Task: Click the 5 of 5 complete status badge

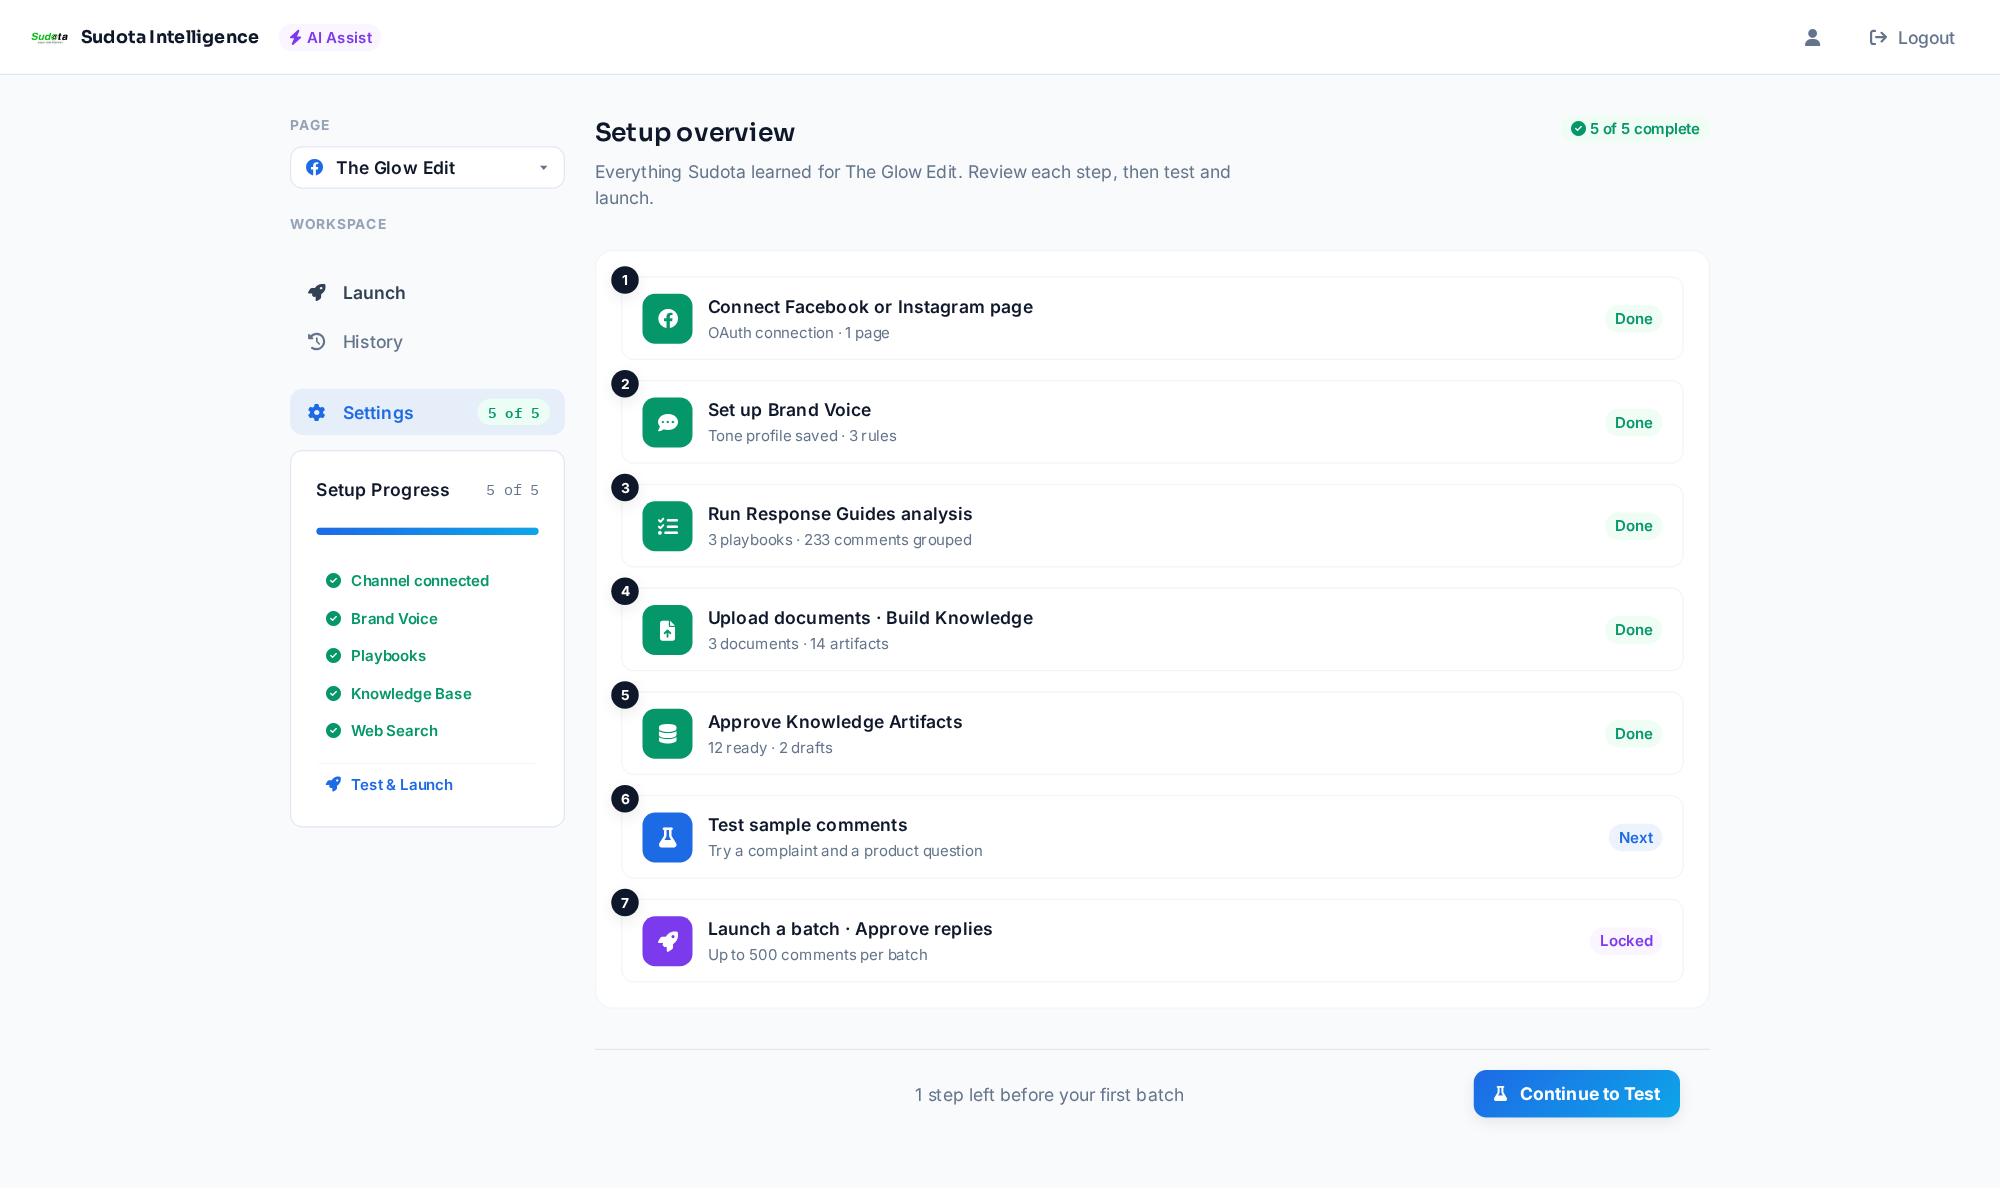Action: (x=1635, y=128)
